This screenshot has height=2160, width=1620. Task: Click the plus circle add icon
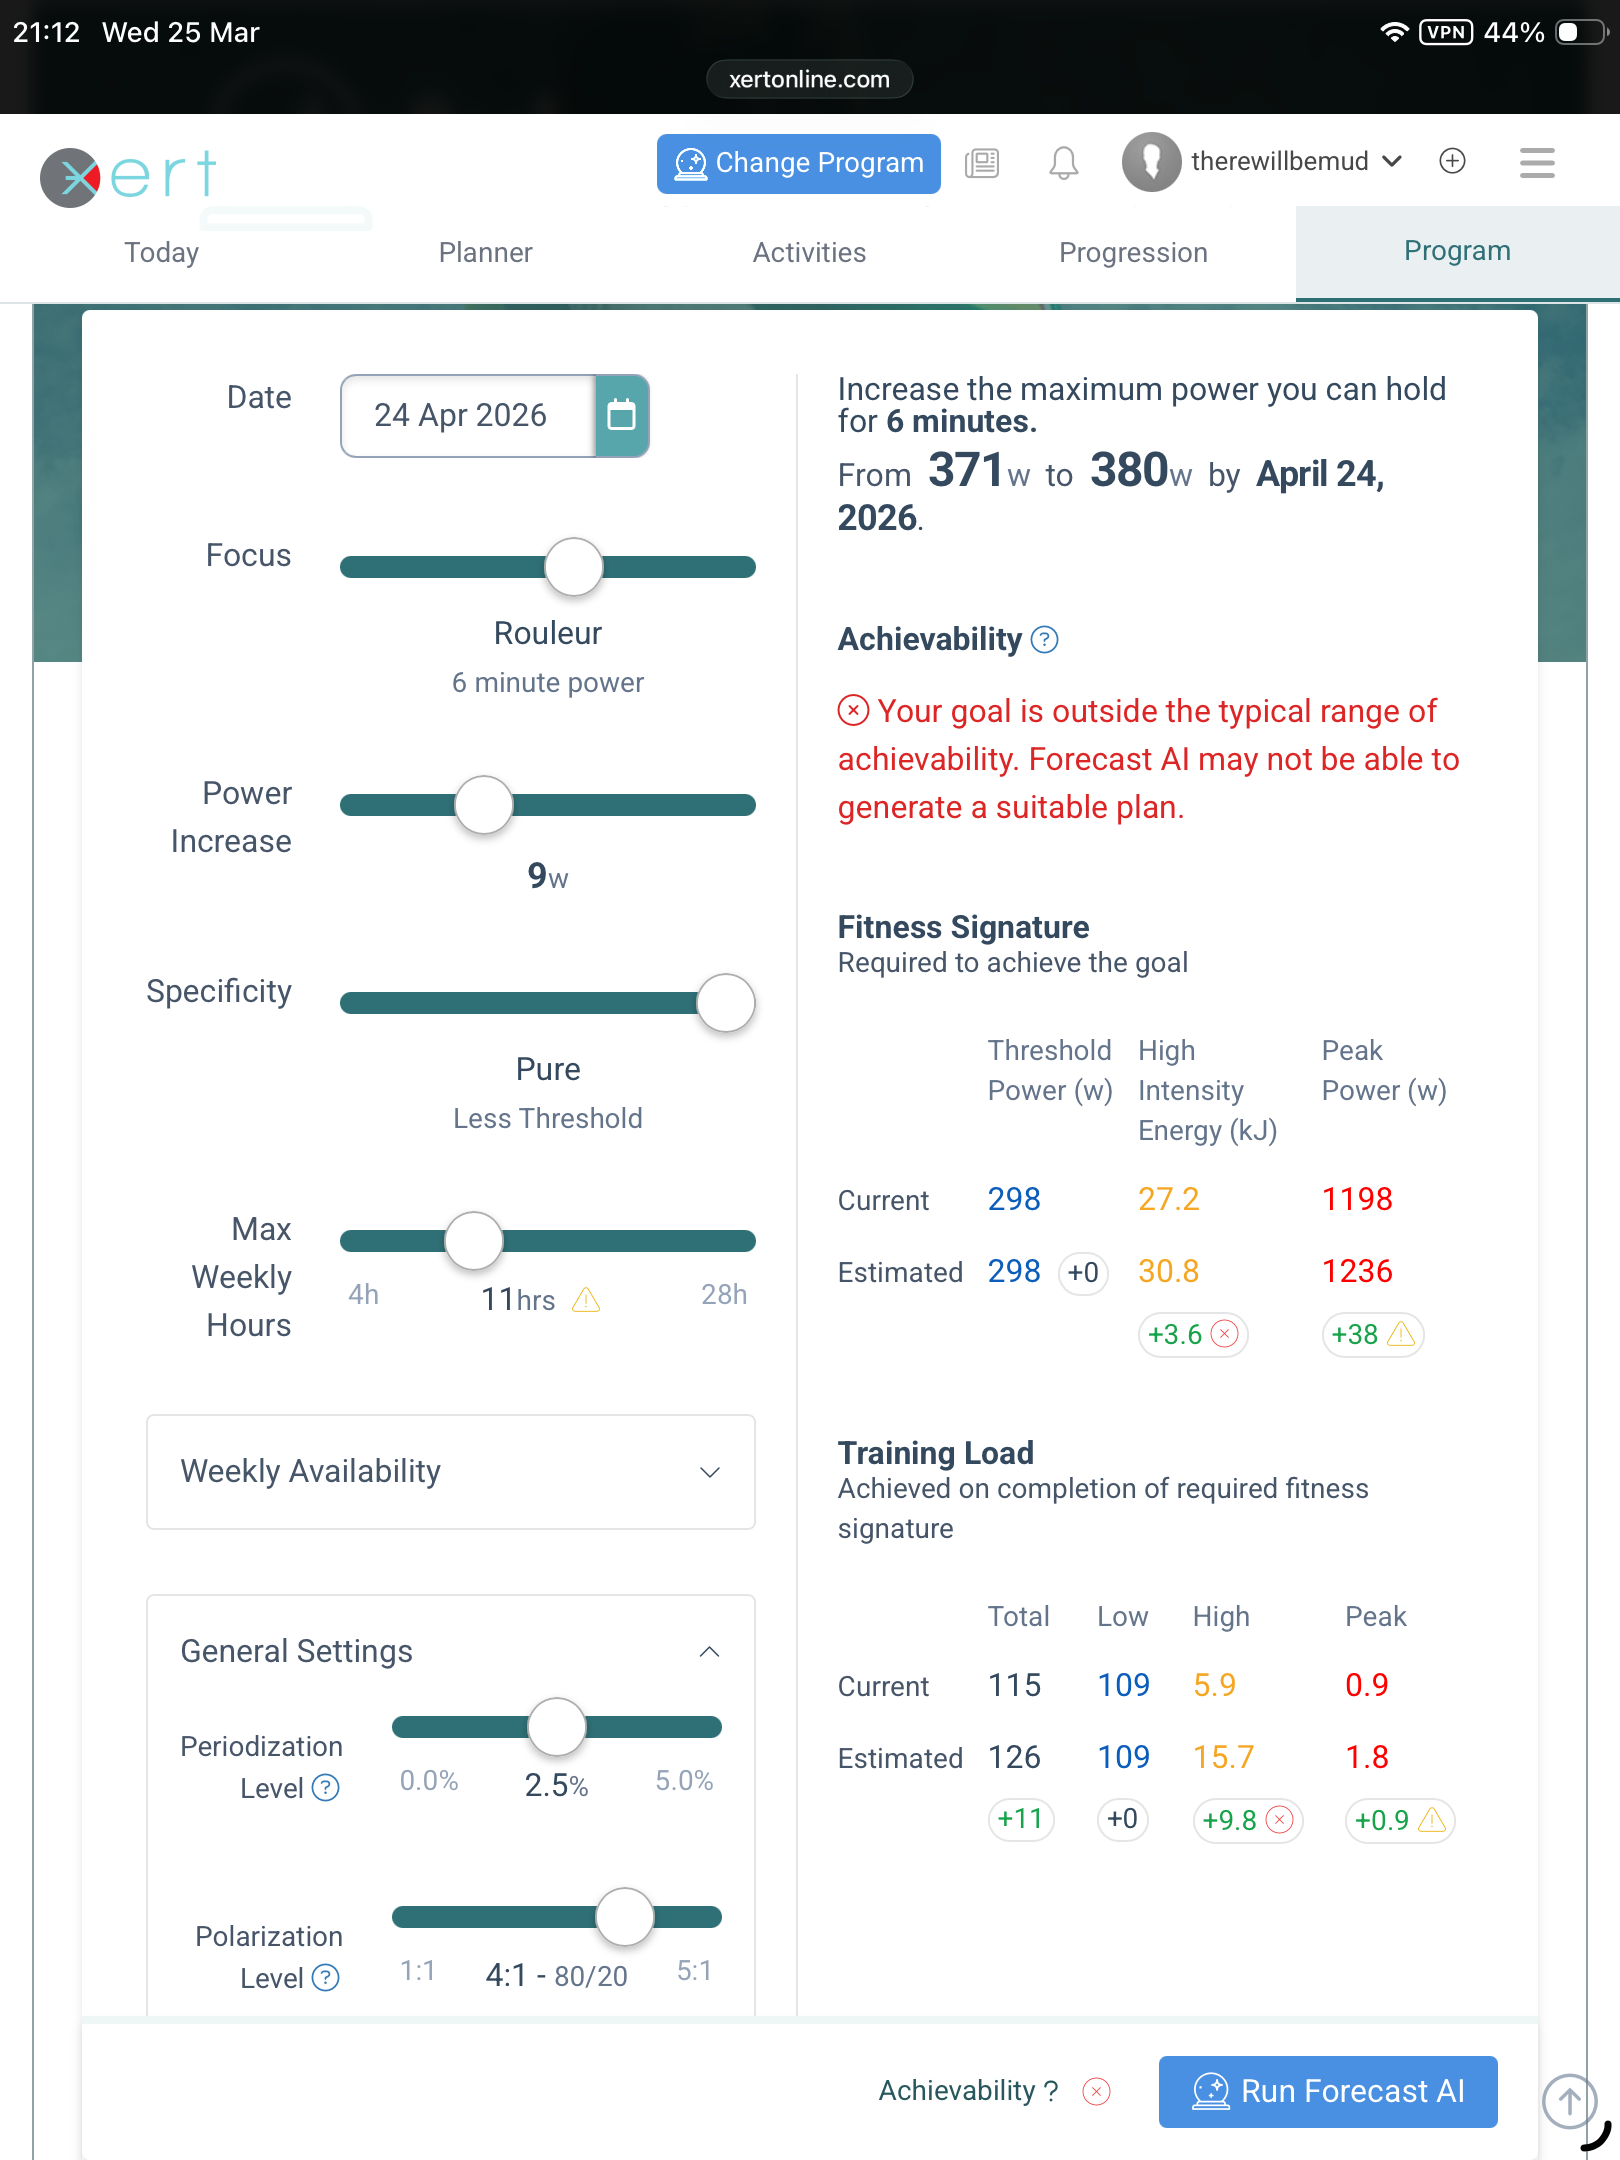pos(1452,161)
